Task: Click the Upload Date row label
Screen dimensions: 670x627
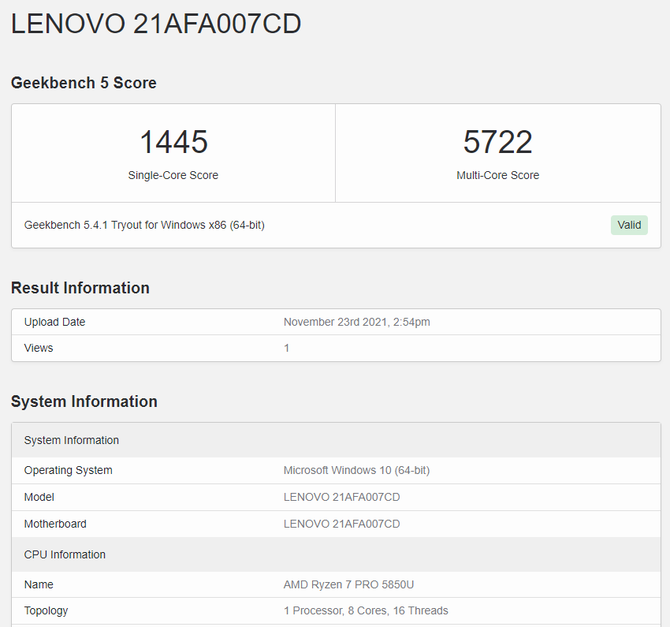Action: click(55, 322)
